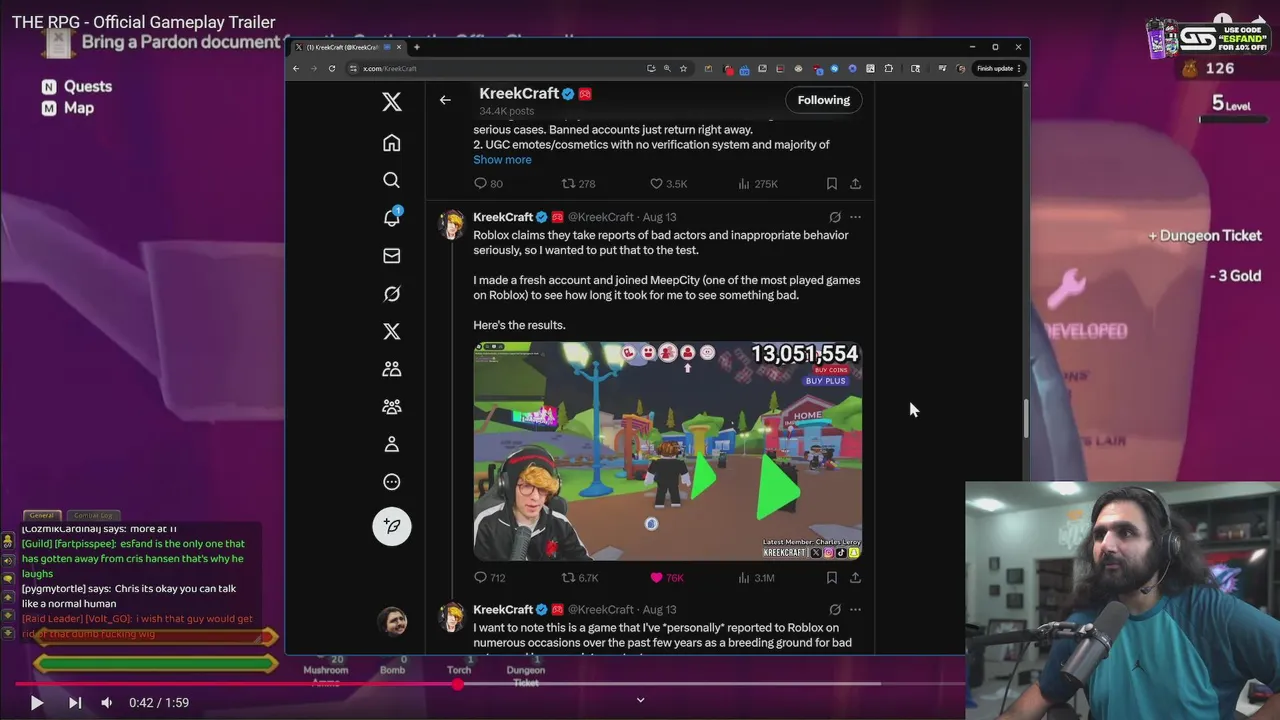Play the MeepCity video thumbnail
Viewport: 1280px width, 720px height.
pos(667,451)
